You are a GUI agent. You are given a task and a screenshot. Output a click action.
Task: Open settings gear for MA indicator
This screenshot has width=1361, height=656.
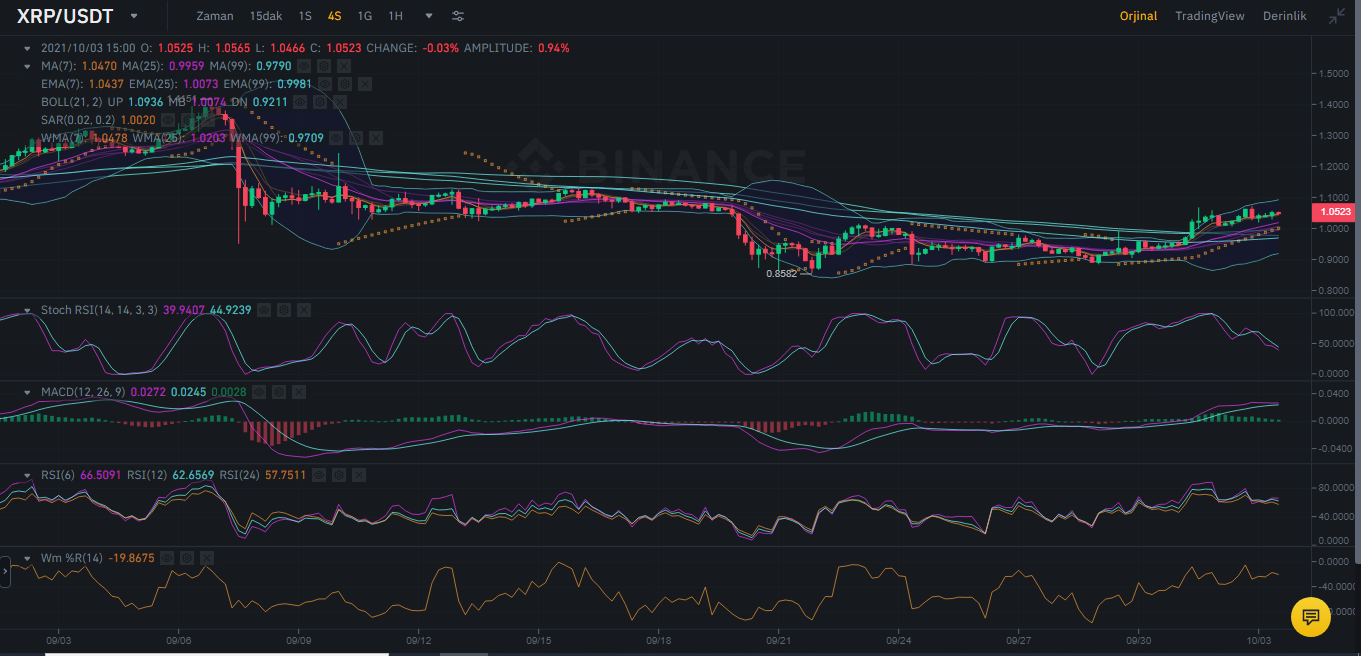pos(324,65)
